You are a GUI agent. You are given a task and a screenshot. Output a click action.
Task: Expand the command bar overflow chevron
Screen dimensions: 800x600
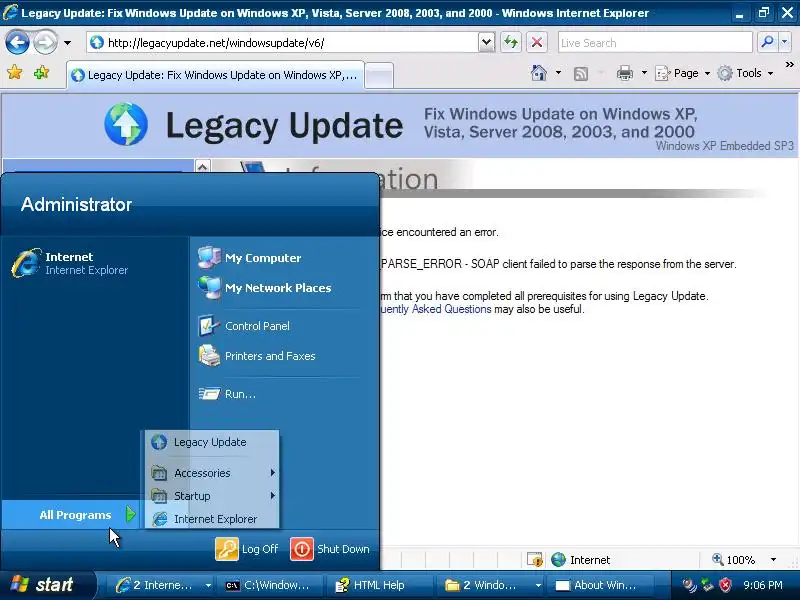click(x=789, y=65)
